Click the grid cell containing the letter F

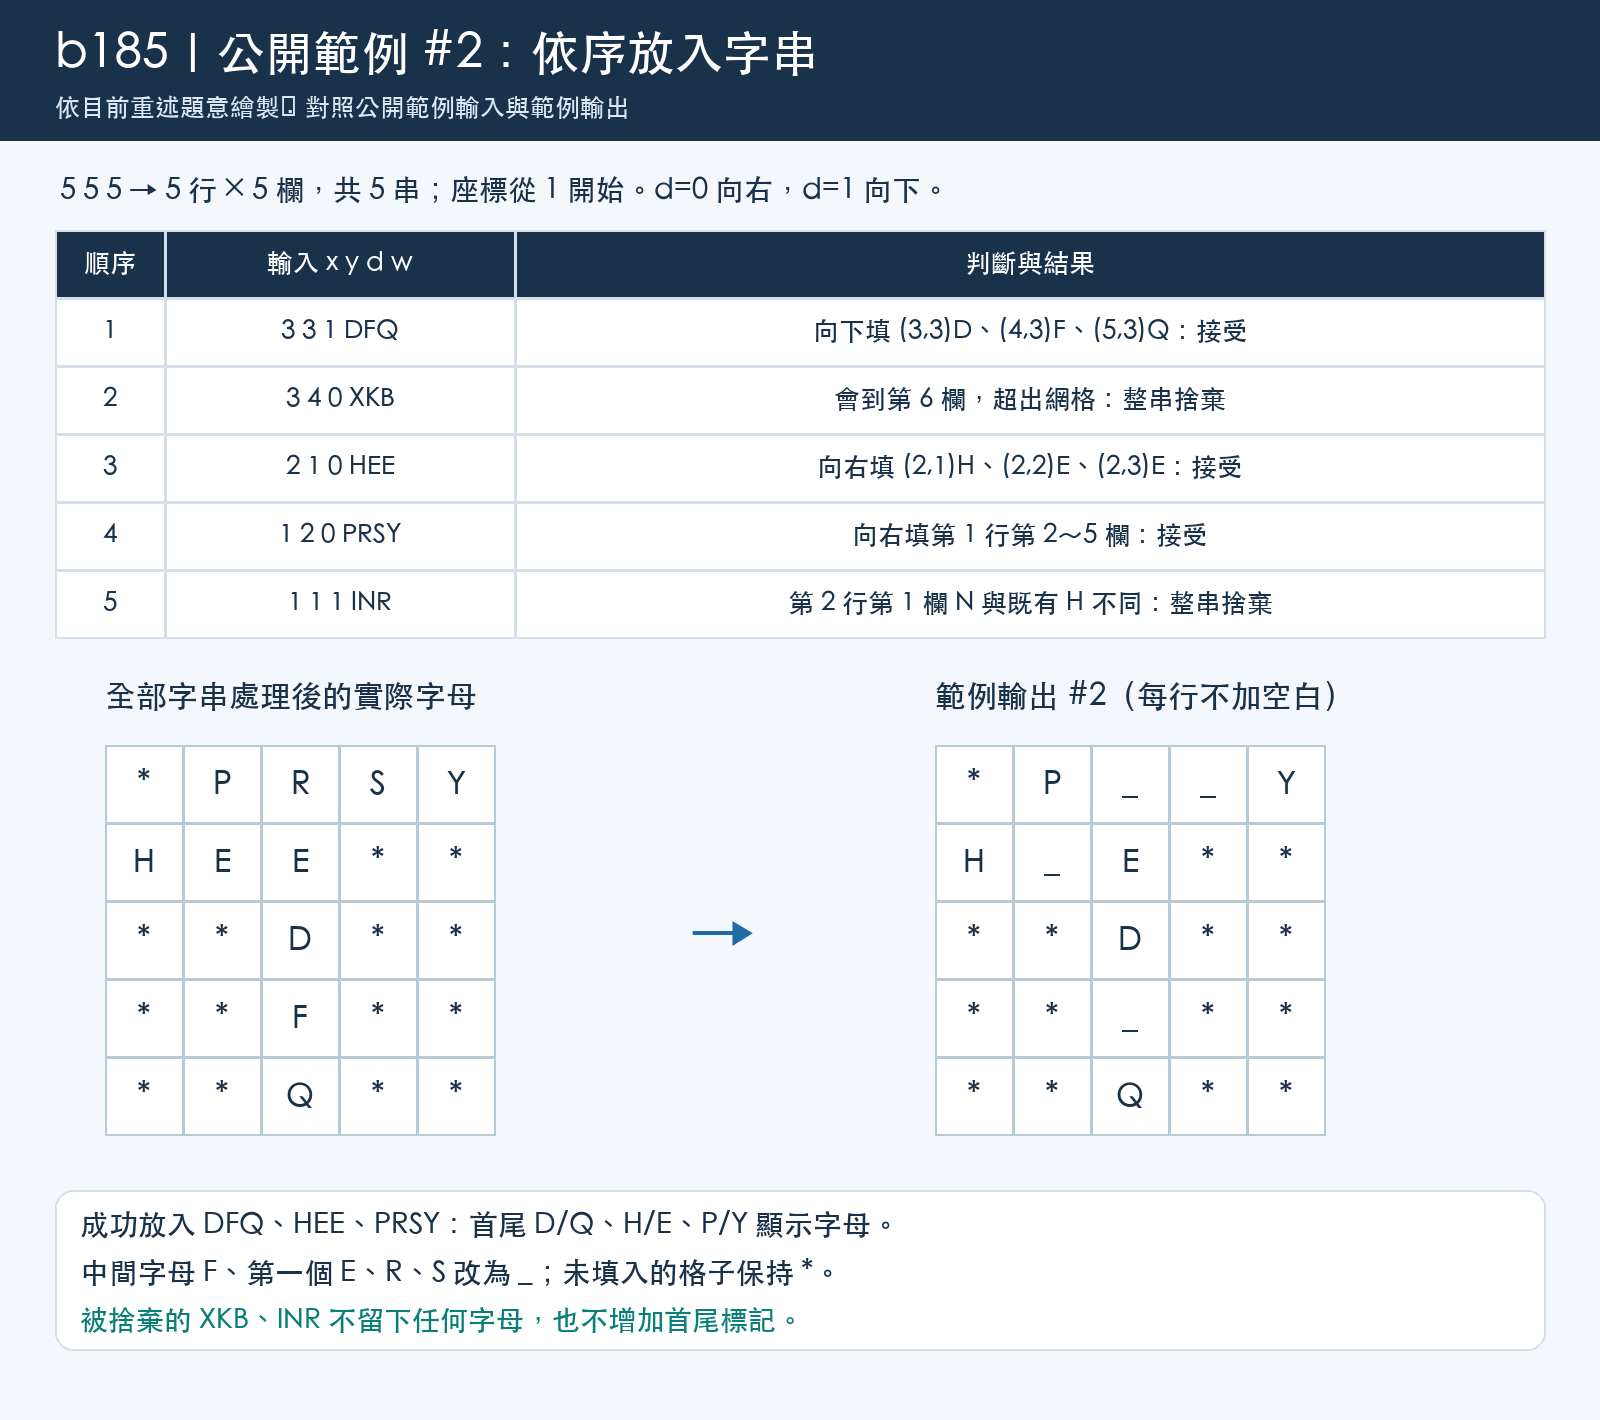click(x=300, y=1018)
